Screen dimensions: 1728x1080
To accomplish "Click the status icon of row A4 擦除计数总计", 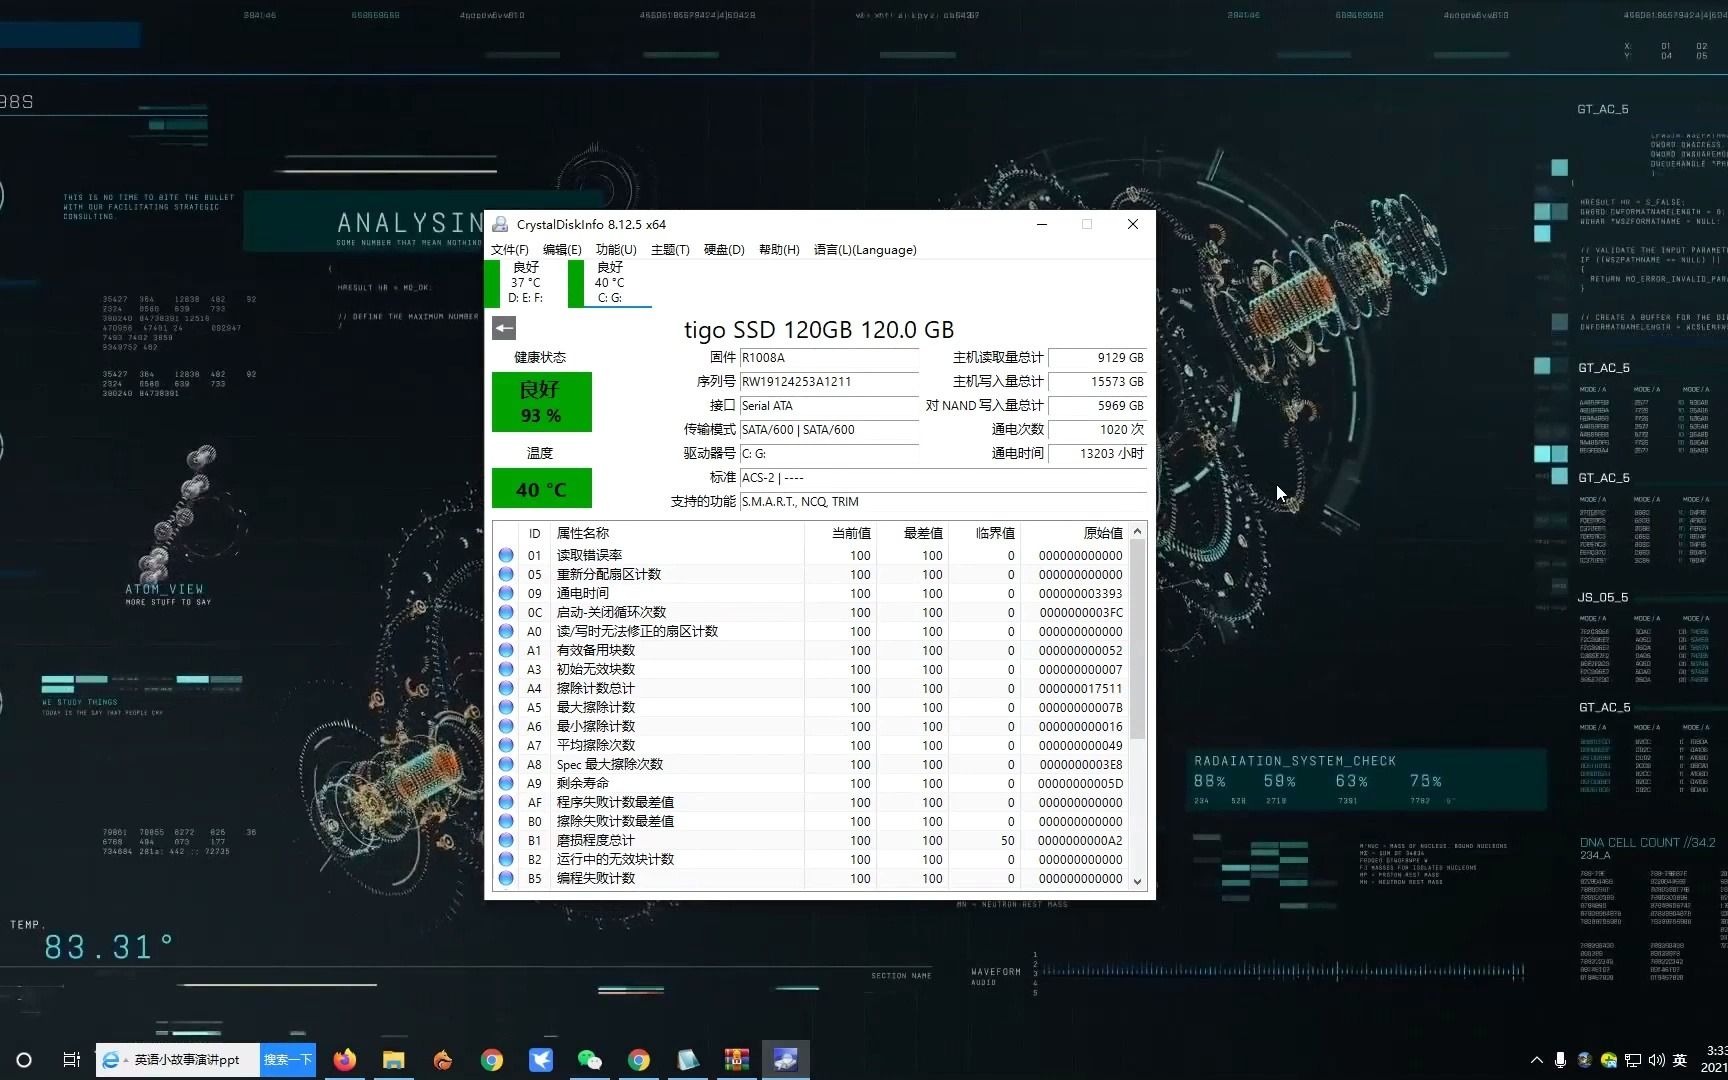I will tap(506, 688).
